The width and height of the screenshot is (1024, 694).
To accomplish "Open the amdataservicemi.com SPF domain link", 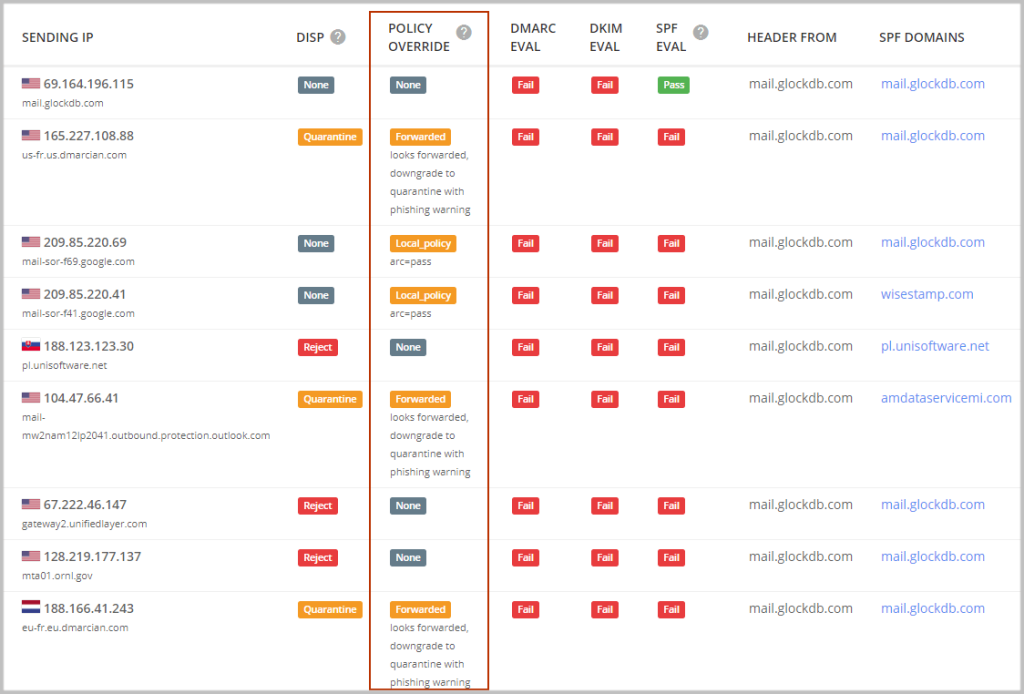I will [x=946, y=398].
